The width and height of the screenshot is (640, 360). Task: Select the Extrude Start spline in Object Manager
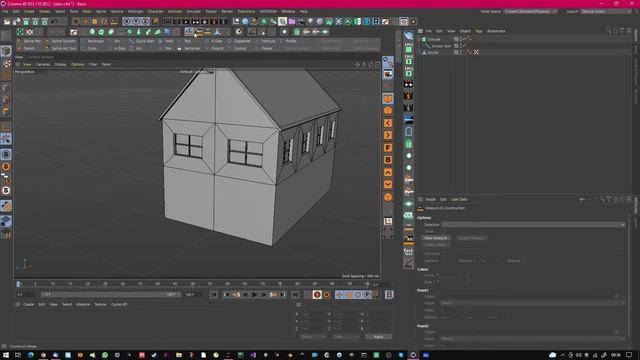click(x=441, y=46)
